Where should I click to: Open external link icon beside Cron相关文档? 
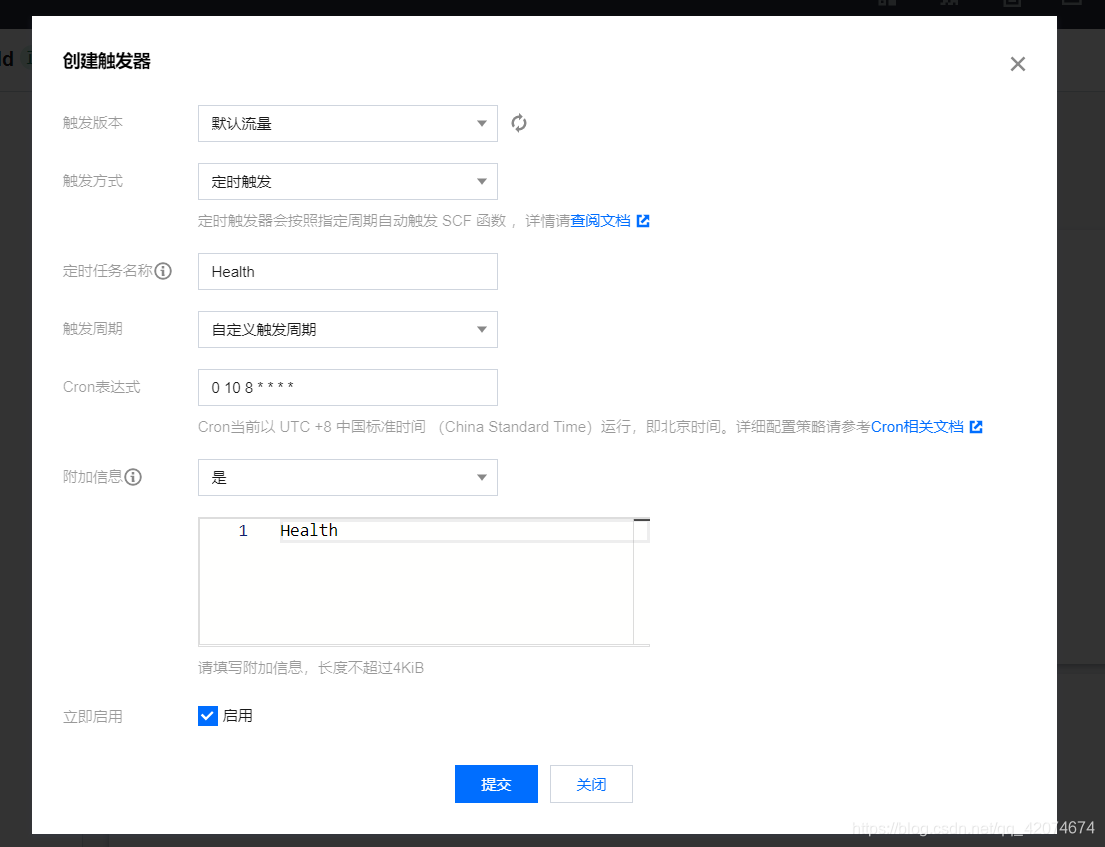(976, 427)
